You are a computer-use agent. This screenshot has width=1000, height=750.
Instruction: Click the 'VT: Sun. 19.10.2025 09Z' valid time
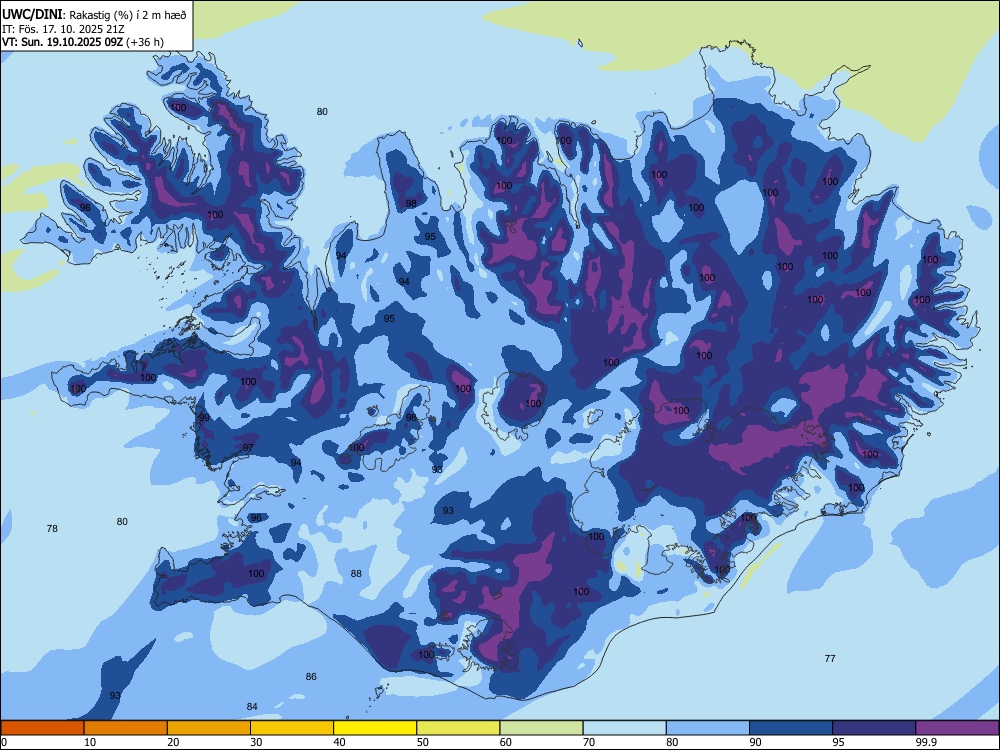[x=62, y=42]
